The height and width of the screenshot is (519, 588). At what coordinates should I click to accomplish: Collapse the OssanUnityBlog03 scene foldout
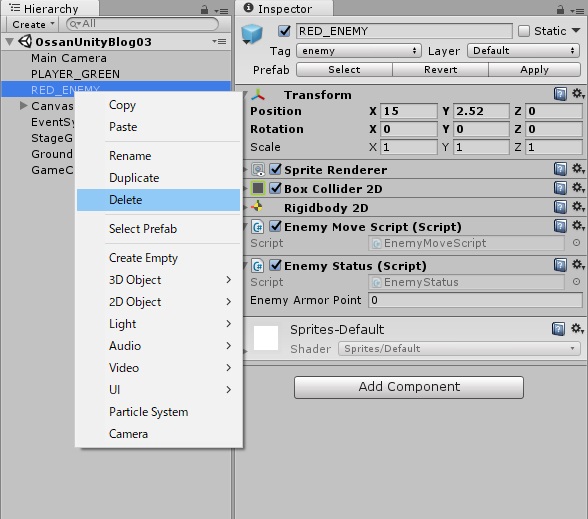10,42
